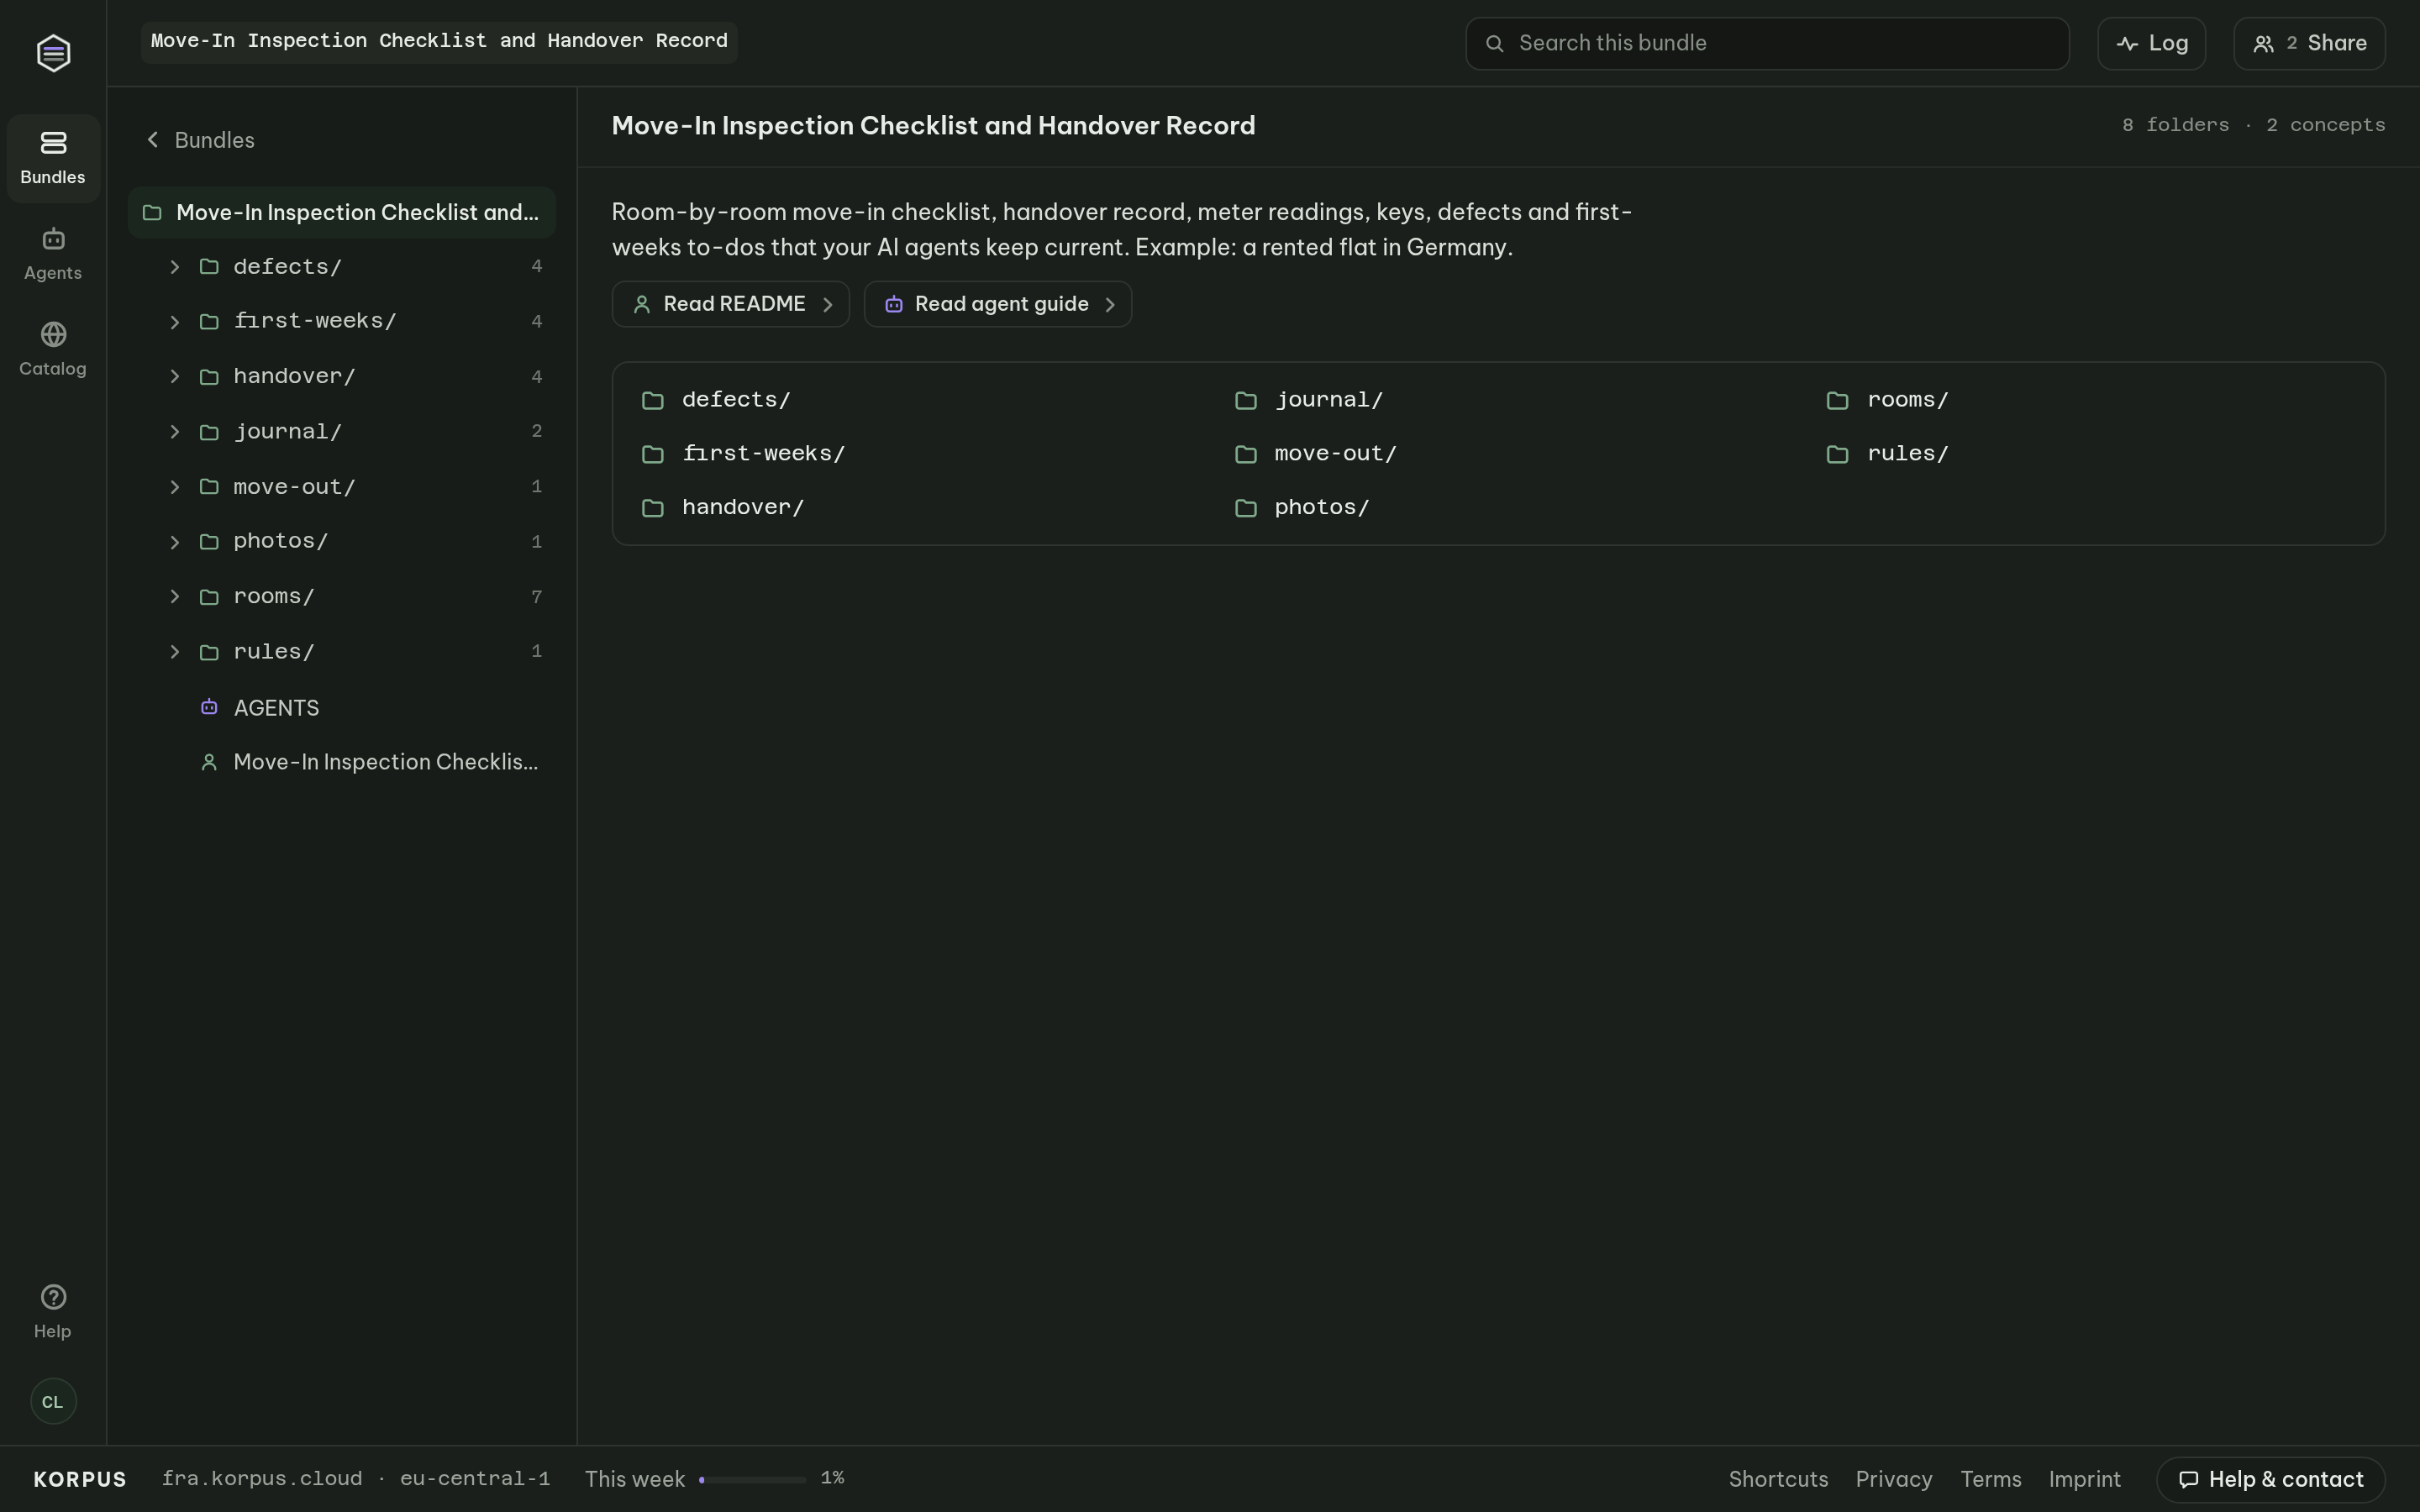
Task: Open the Shortcuts footer link
Action: click(x=1778, y=1479)
